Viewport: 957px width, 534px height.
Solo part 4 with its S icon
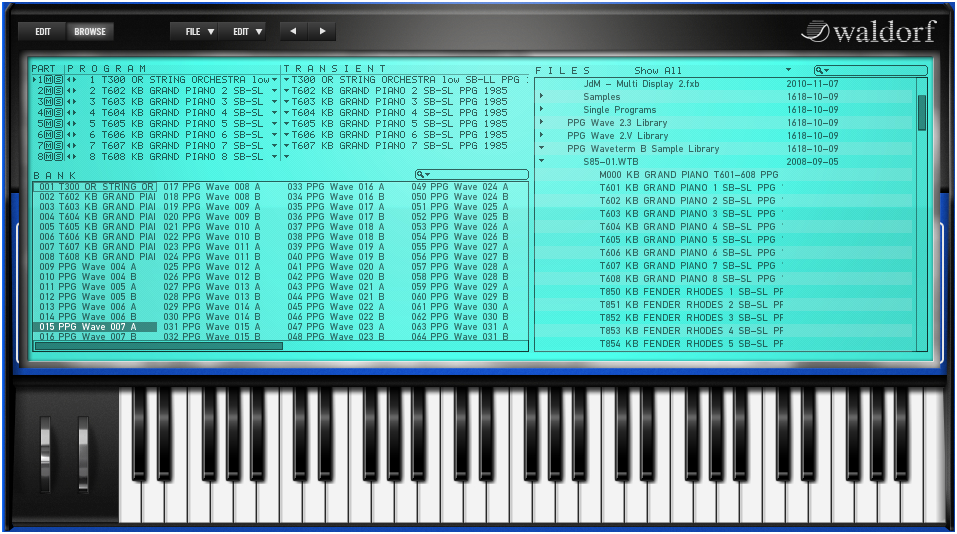[x=58, y=113]
